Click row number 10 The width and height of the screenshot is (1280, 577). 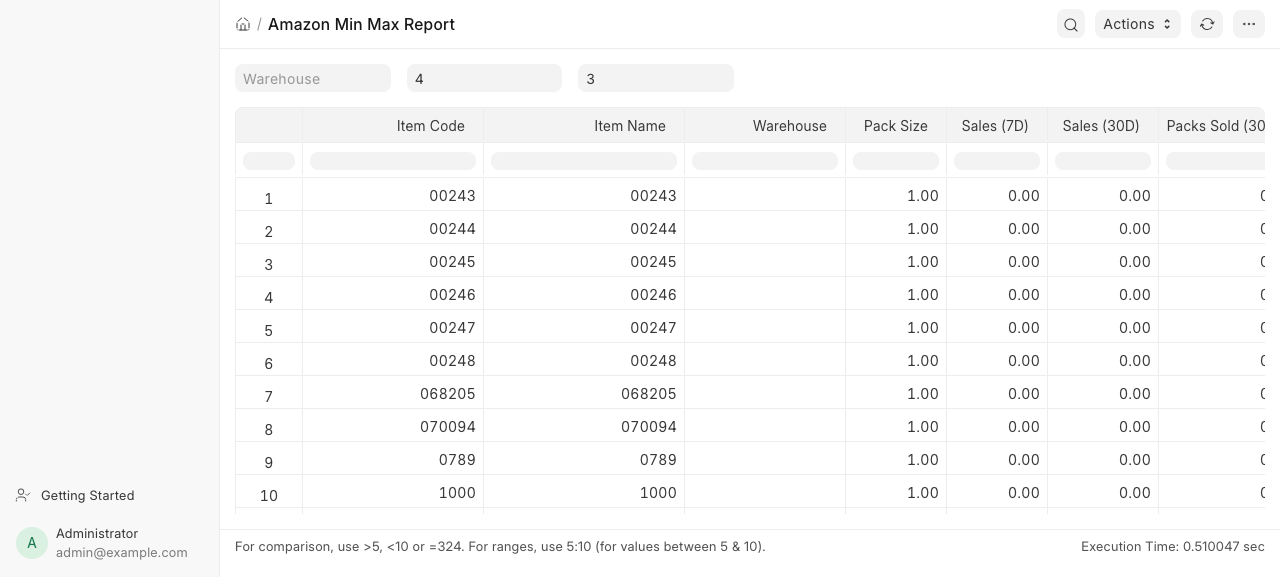tap(268, 495)
